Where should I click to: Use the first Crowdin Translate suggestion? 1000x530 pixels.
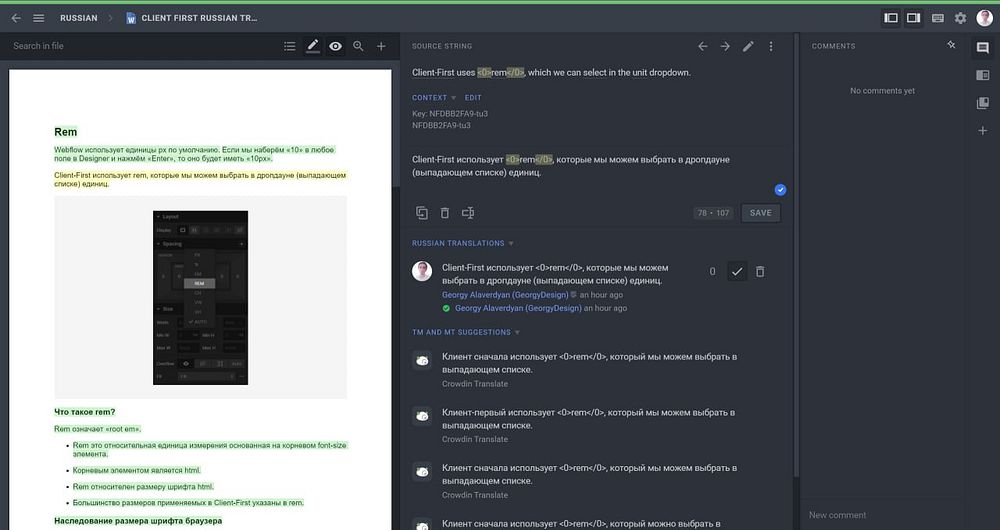pos(589,363)
